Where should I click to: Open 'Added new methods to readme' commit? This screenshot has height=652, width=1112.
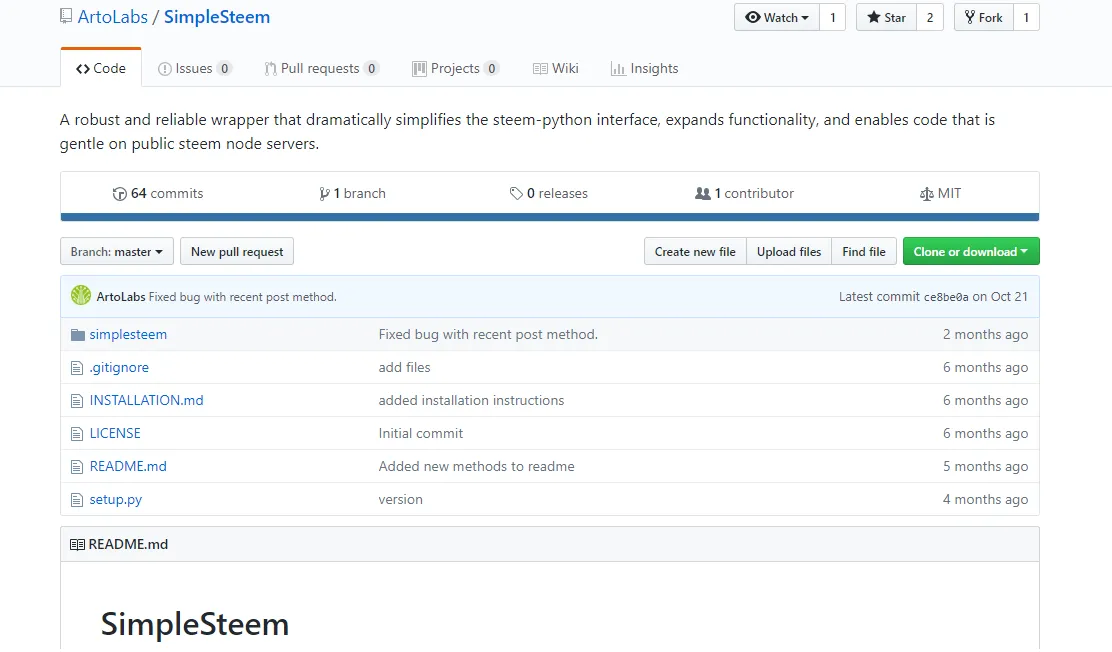point(477,466)
